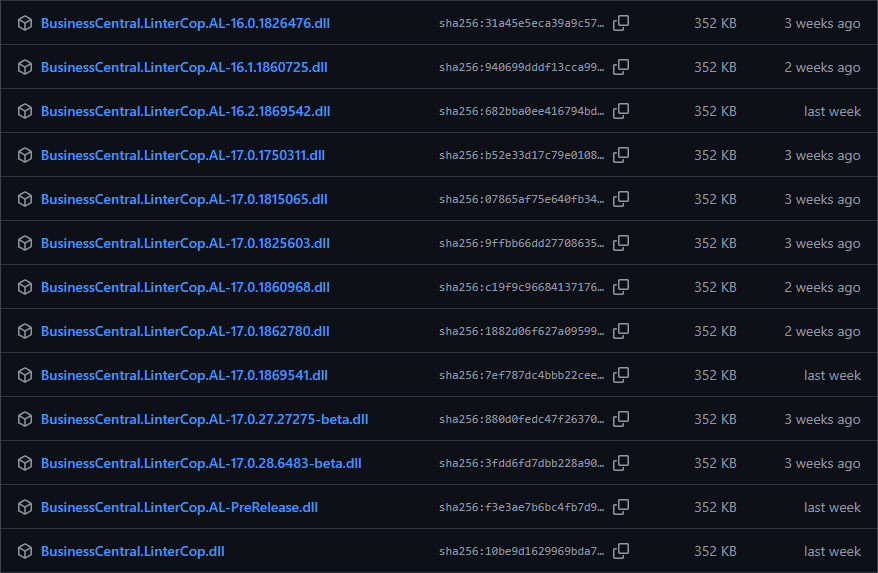Open the AL-17.0.1750311.dll asset link

(182, 155)
